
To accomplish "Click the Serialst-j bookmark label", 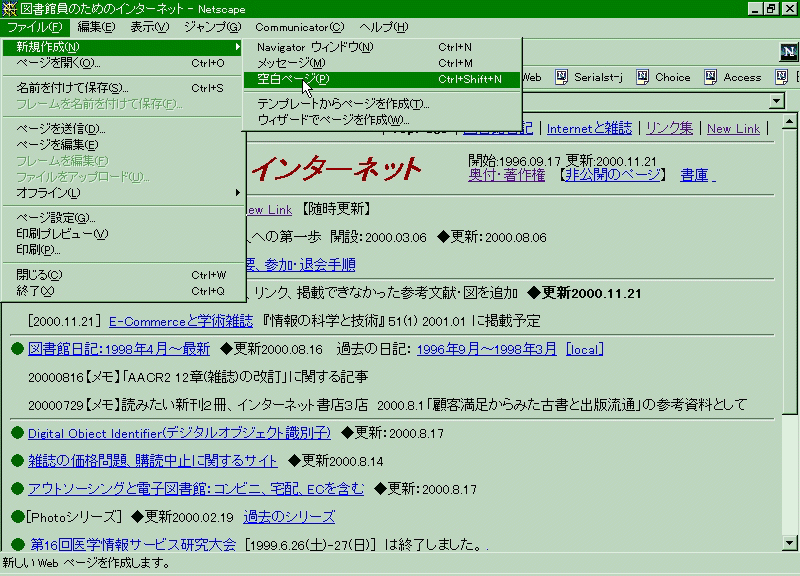I will [598, 77].
